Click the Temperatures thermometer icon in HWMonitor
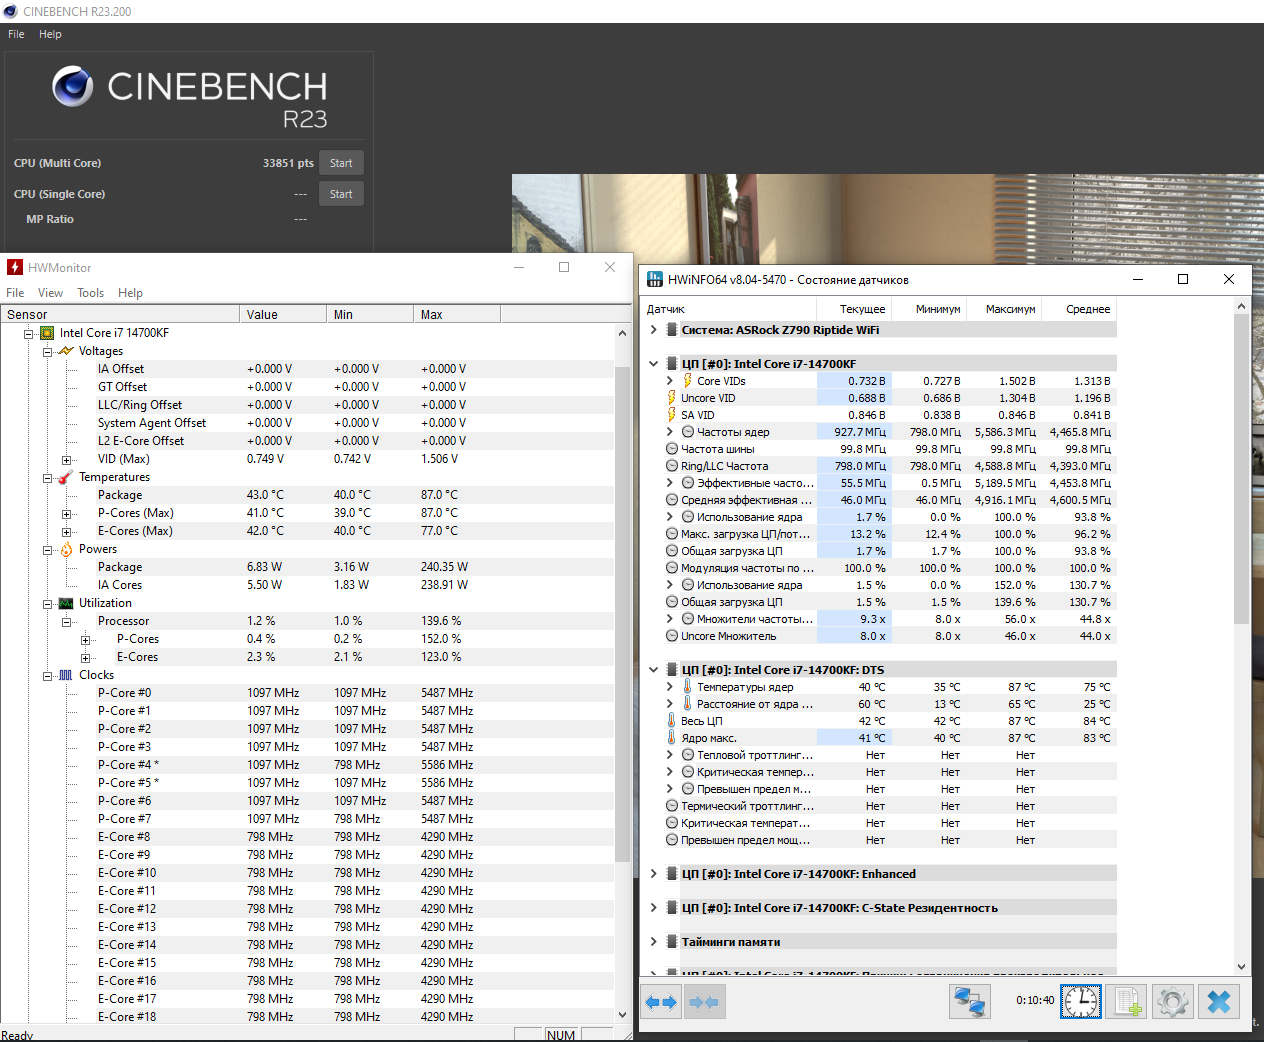The width and height of the screenshot is (1264, 1042). pos(66,477)
